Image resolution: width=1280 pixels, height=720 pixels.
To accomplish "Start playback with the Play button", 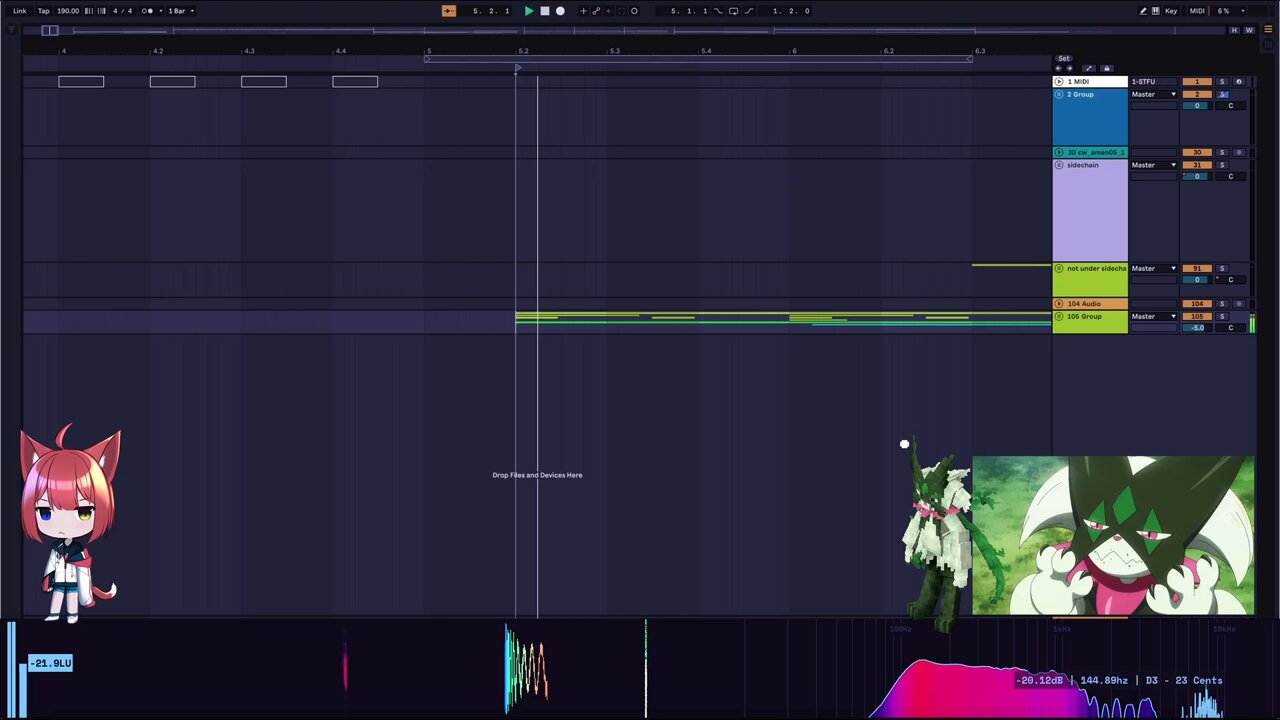I will [x=529, y=11].
